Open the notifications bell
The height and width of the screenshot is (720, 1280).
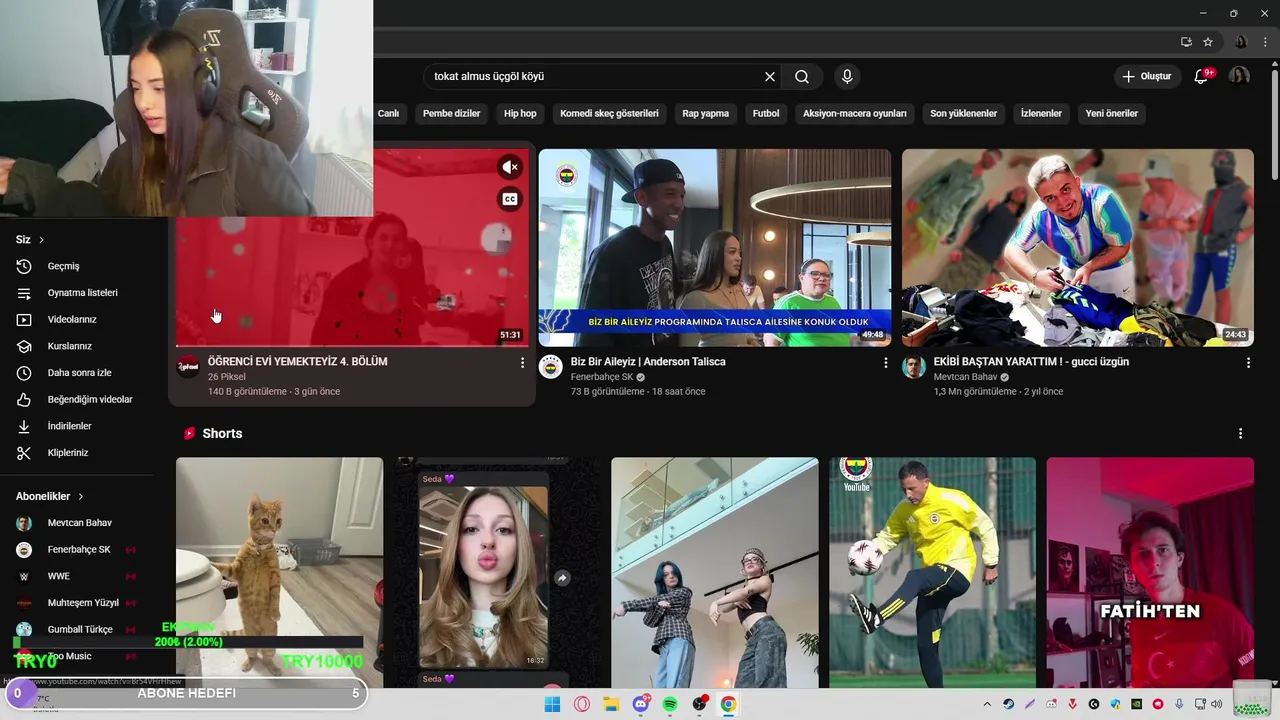click(1203, 76)
